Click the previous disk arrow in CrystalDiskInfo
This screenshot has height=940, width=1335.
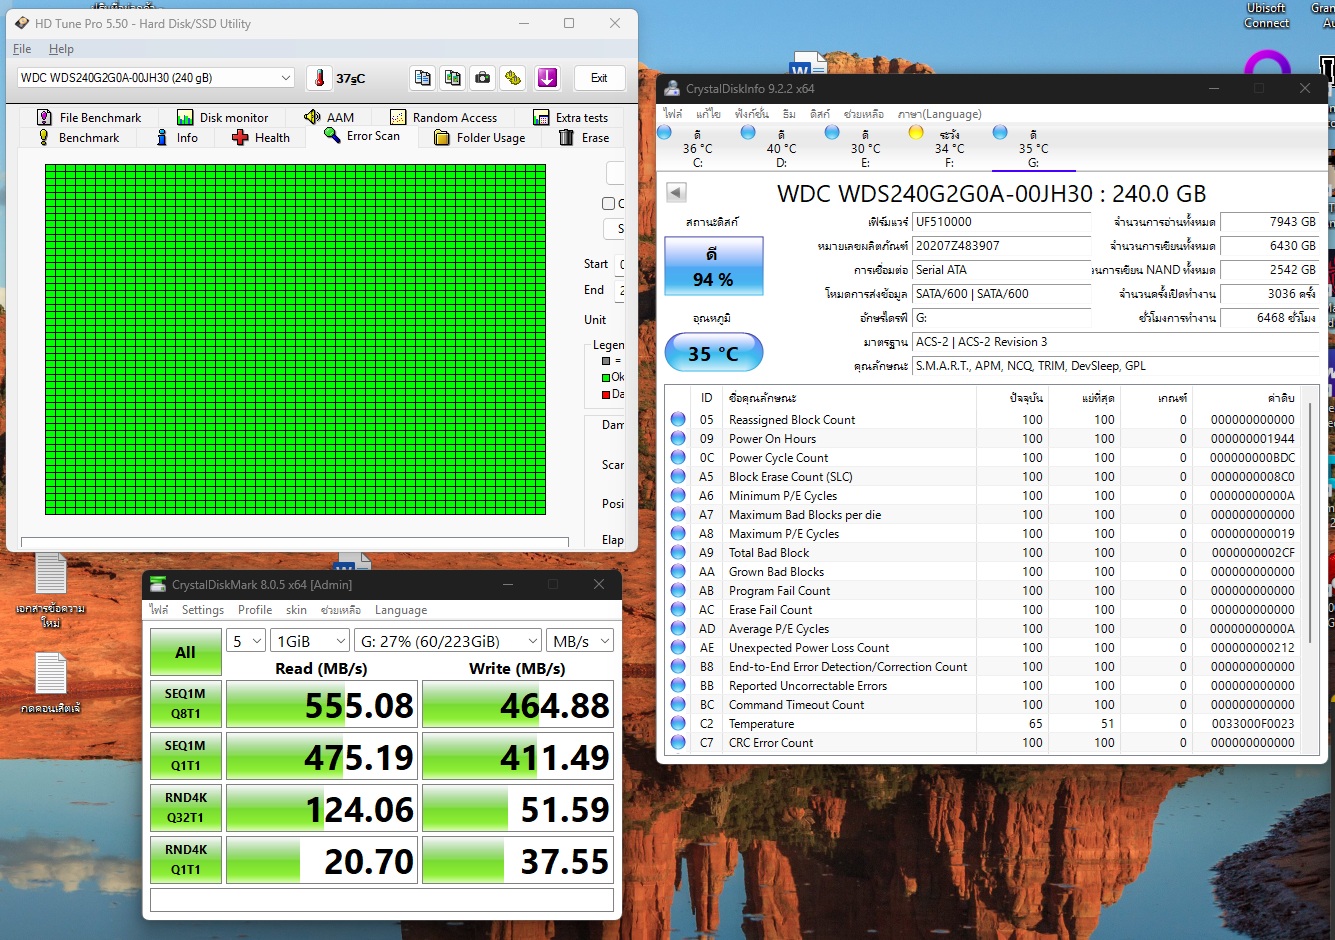pyautogui.click(x=676, y=193)
